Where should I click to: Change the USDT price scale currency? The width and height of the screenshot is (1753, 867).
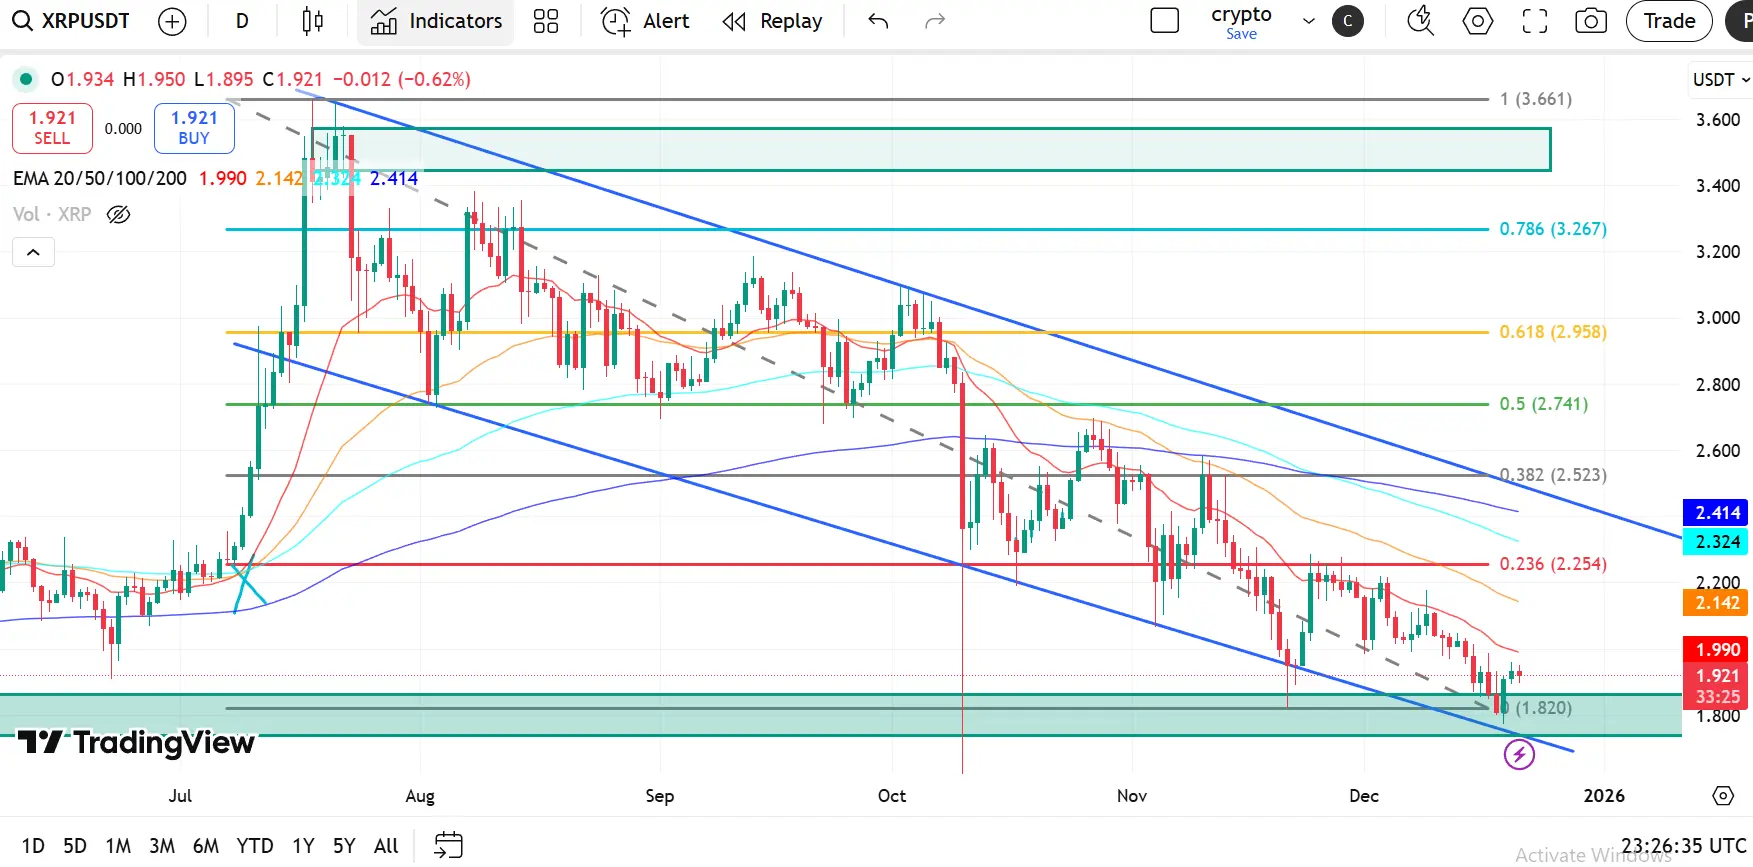pos(1720,80)
